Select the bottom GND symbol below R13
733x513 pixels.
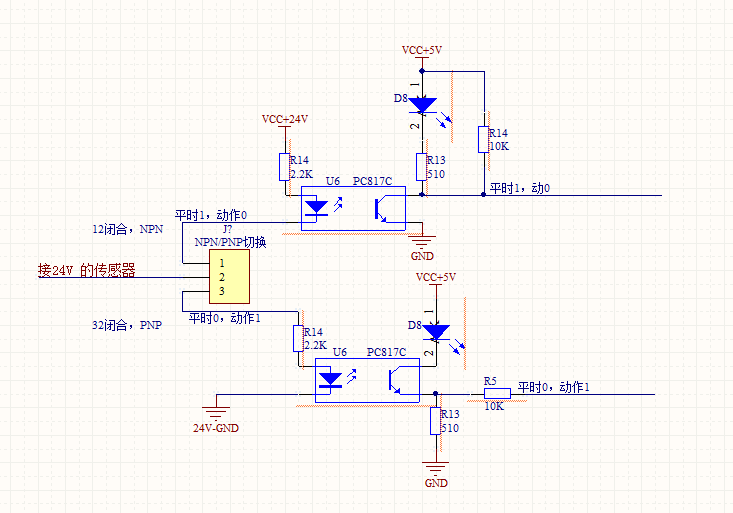coord(435,467)
